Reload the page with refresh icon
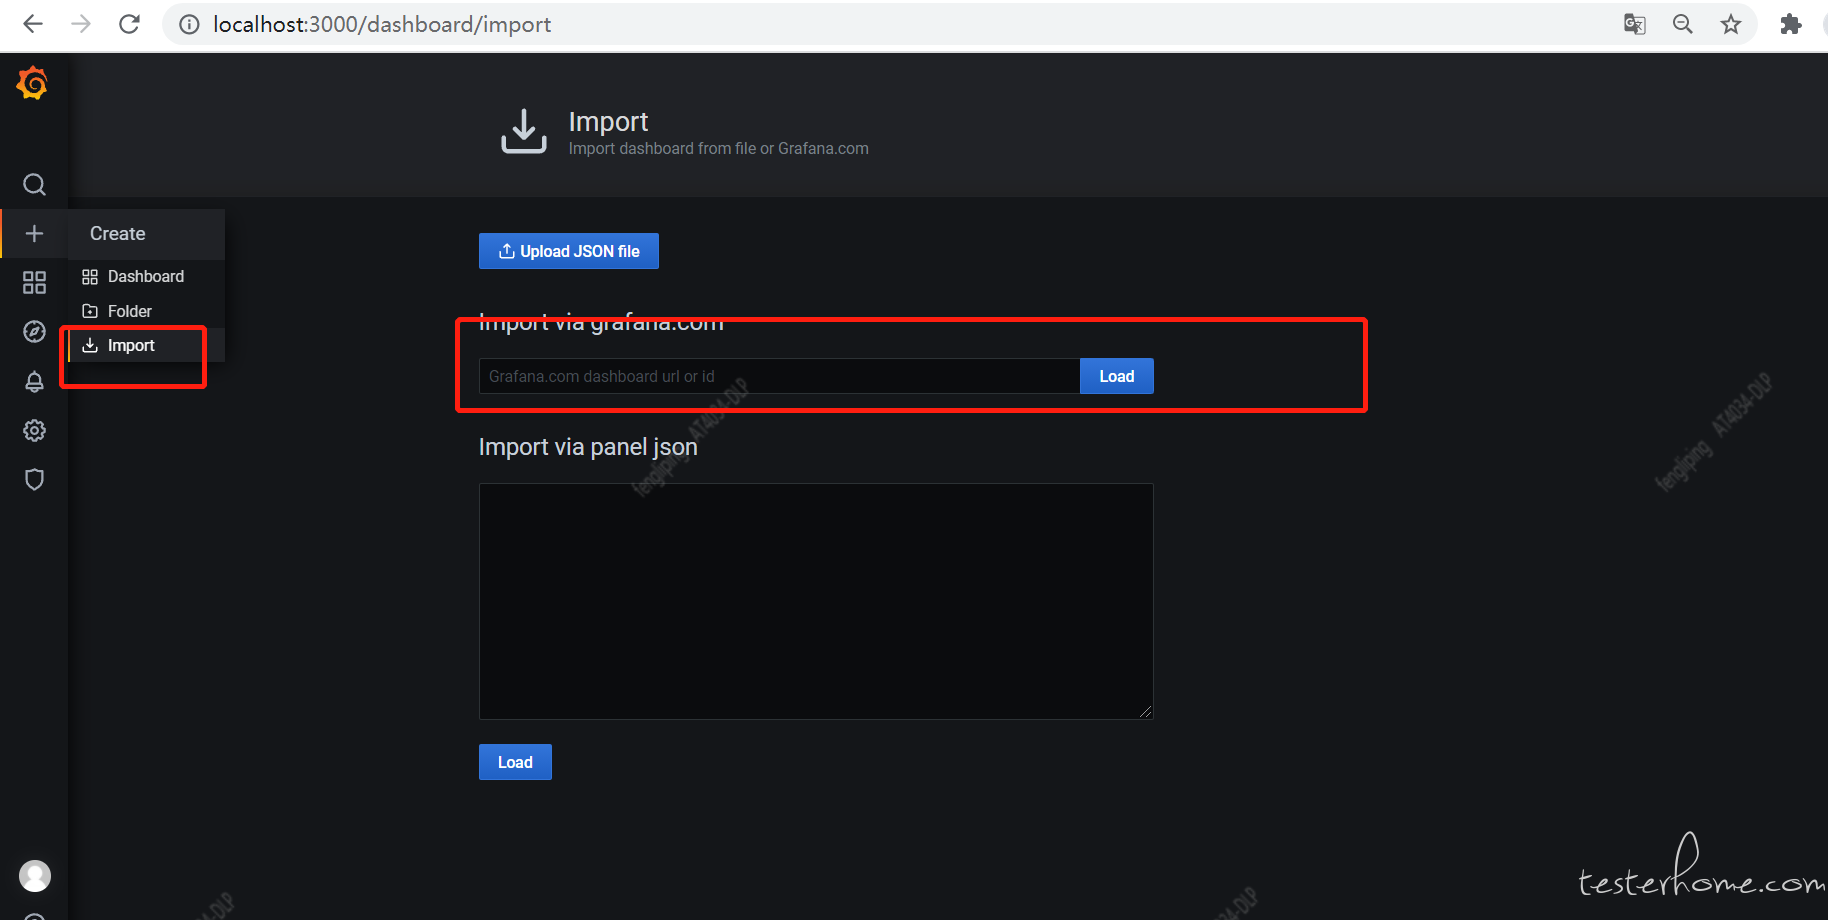 click(x=129, y=24)
